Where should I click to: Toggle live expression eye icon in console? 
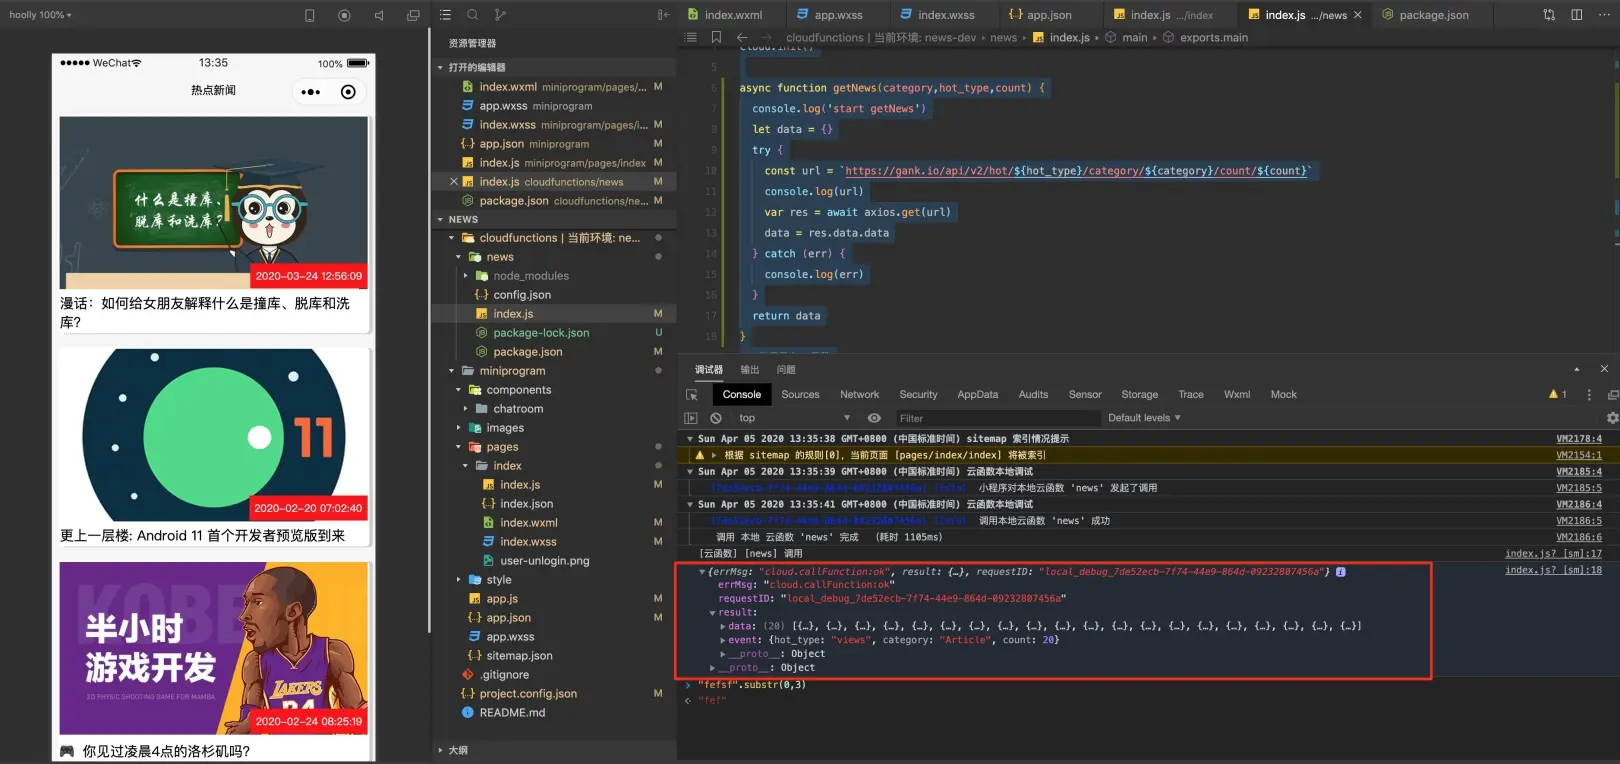874,418
